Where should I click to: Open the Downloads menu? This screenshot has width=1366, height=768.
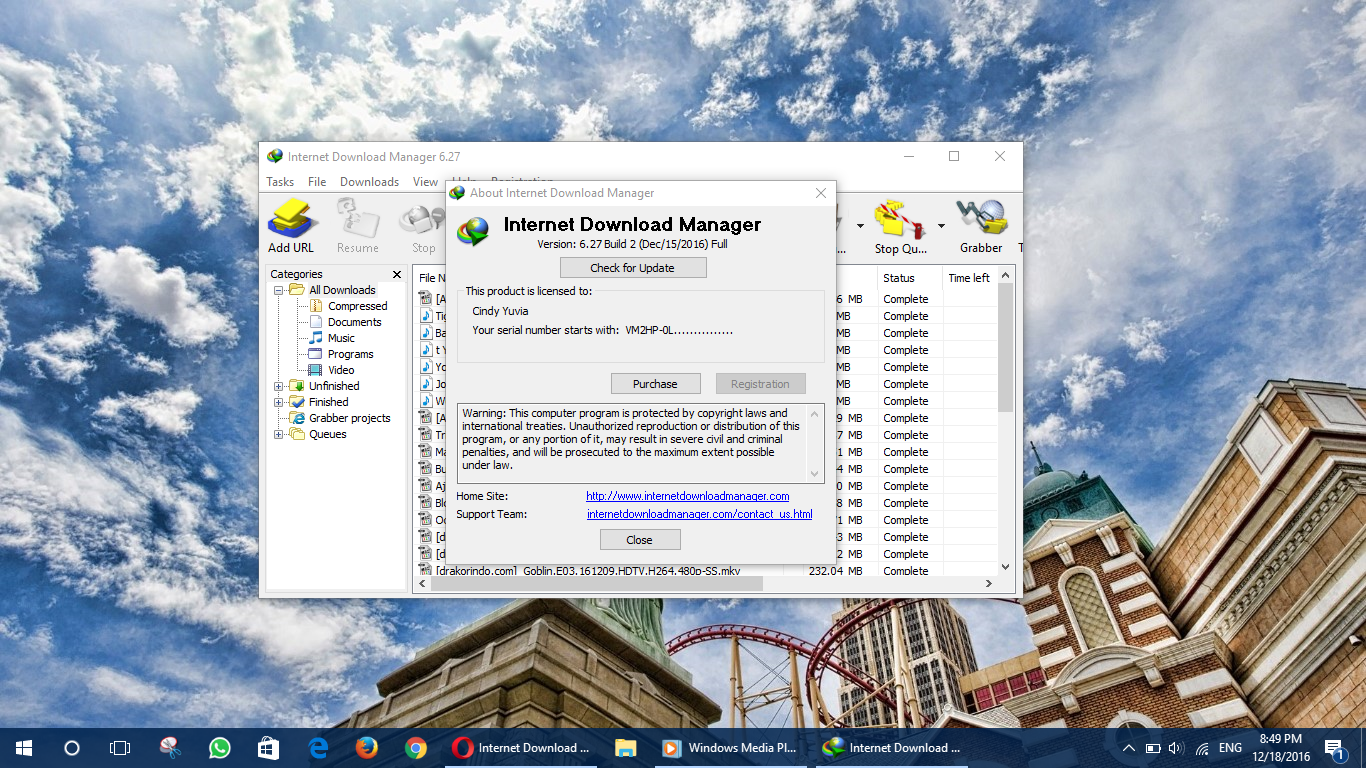(x=369, y=182)
